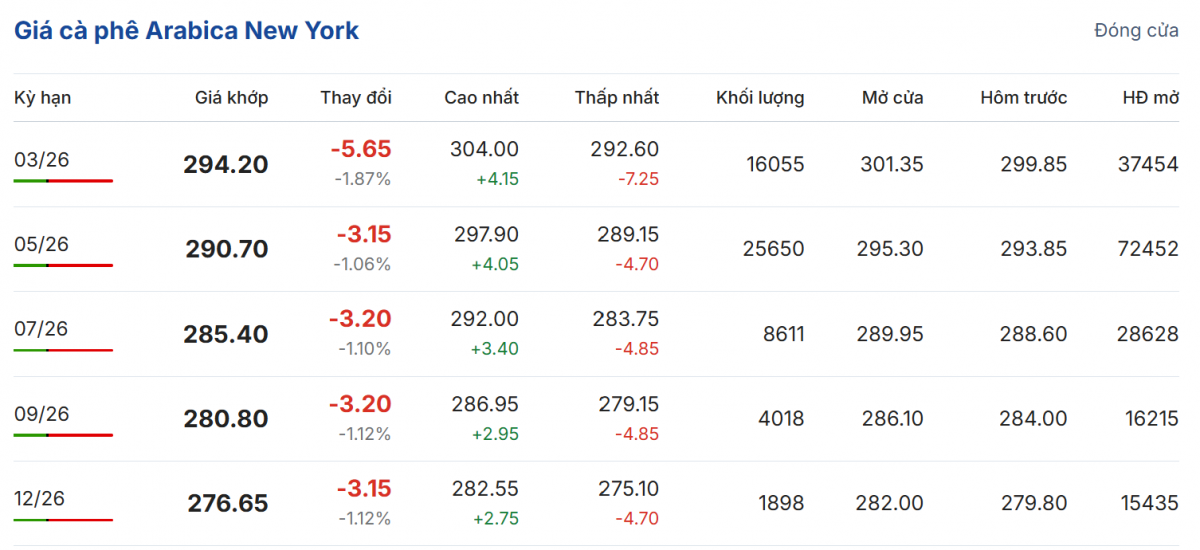Click the 'HĐ mở' column header
Image resolution: width=1200 pixels, height=550 pixels.
(x=1150, y=98)
